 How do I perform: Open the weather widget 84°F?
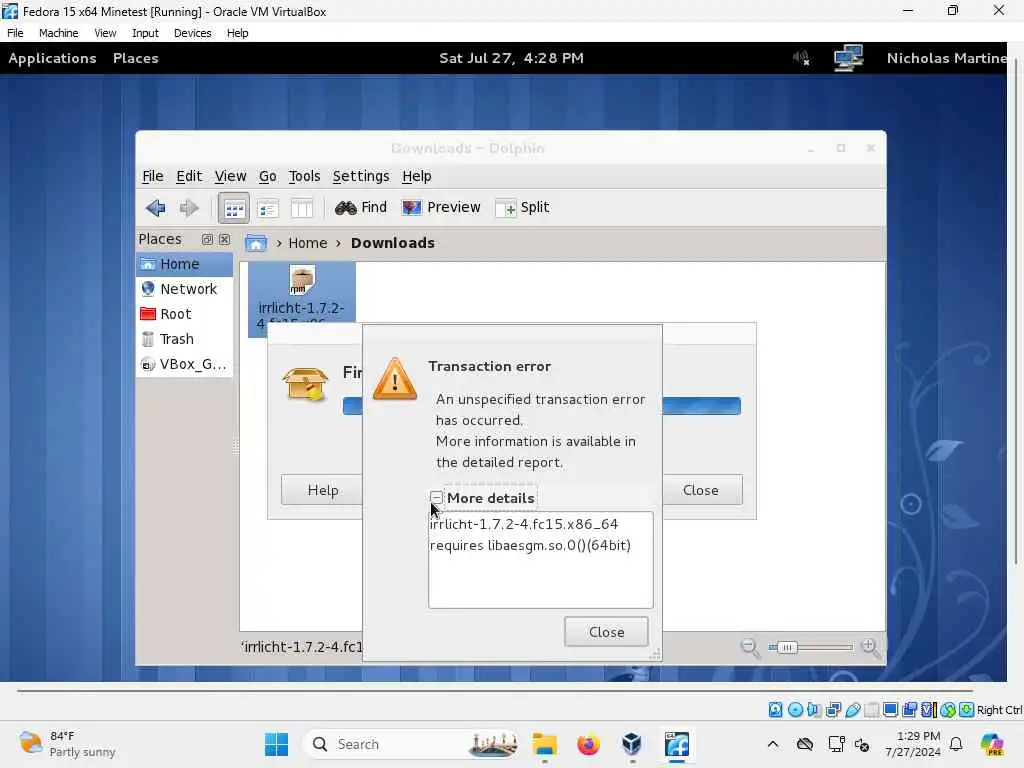tap(67, 744)
